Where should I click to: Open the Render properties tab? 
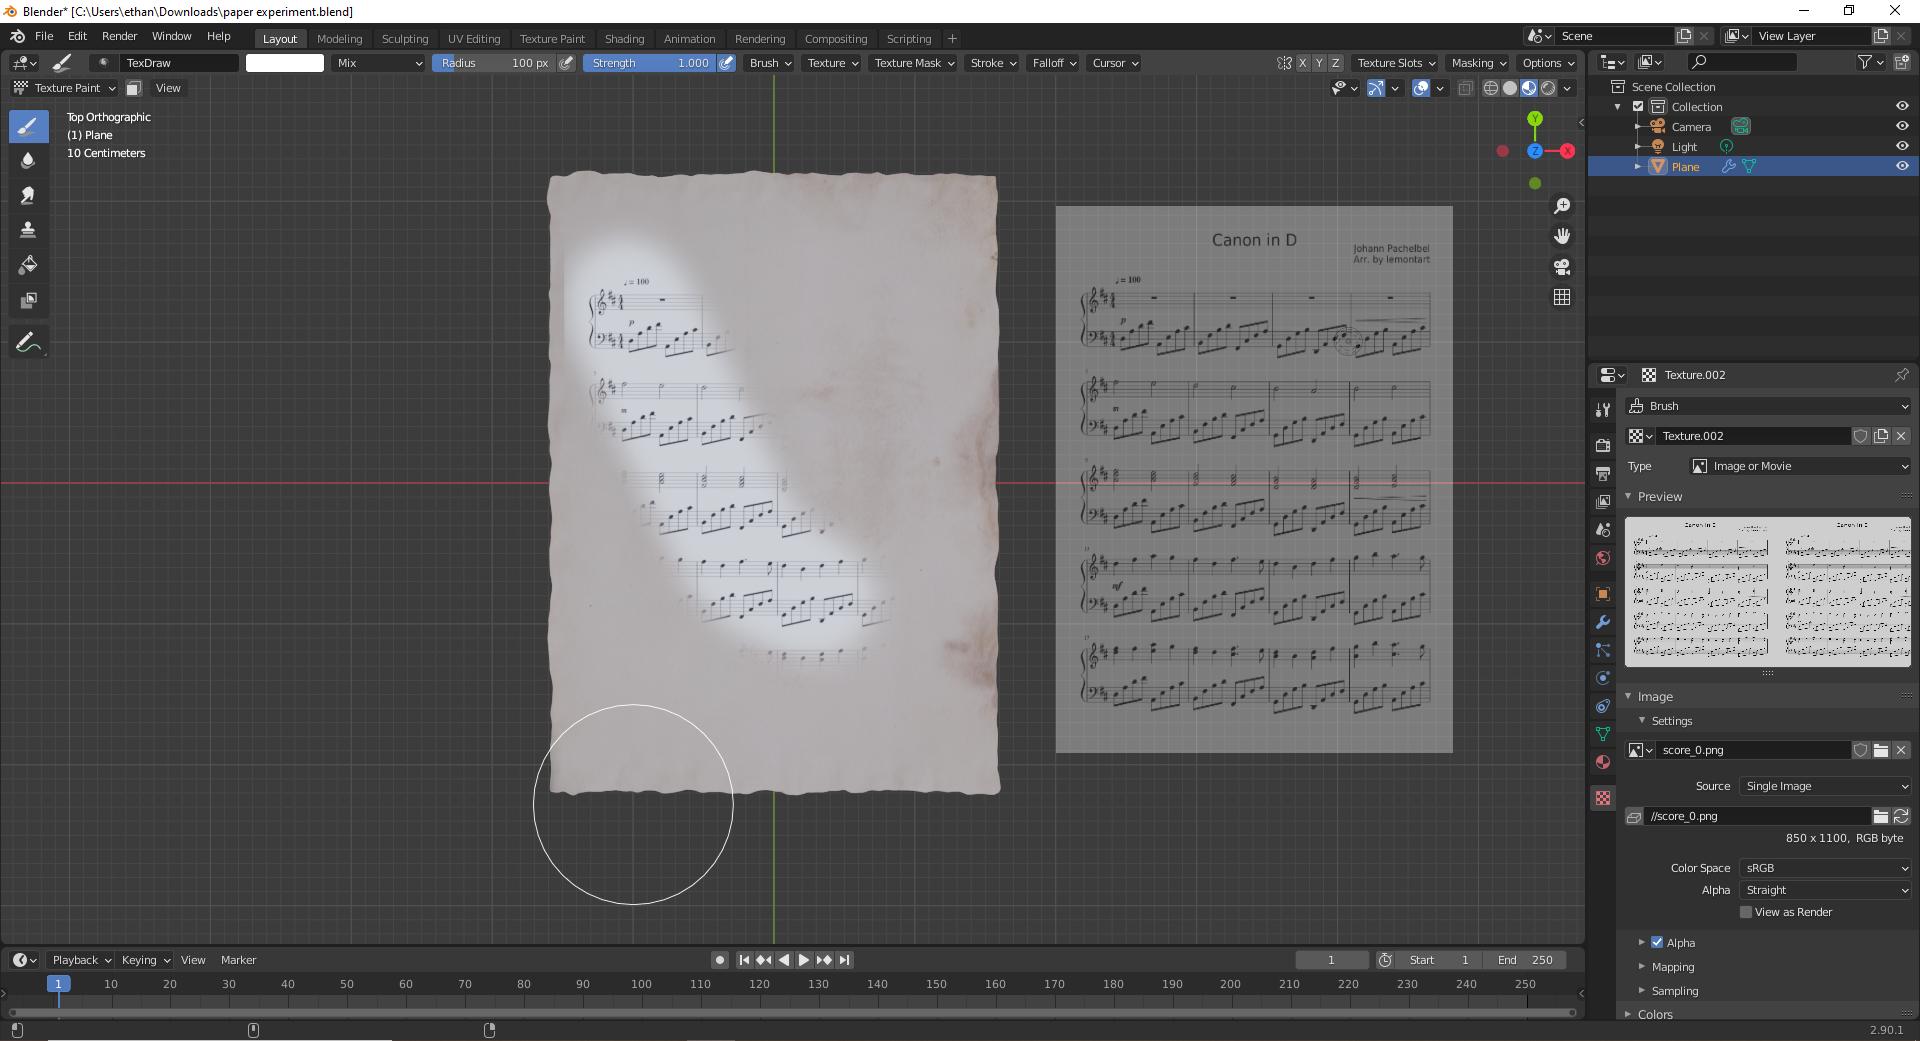click(1603, 445)
